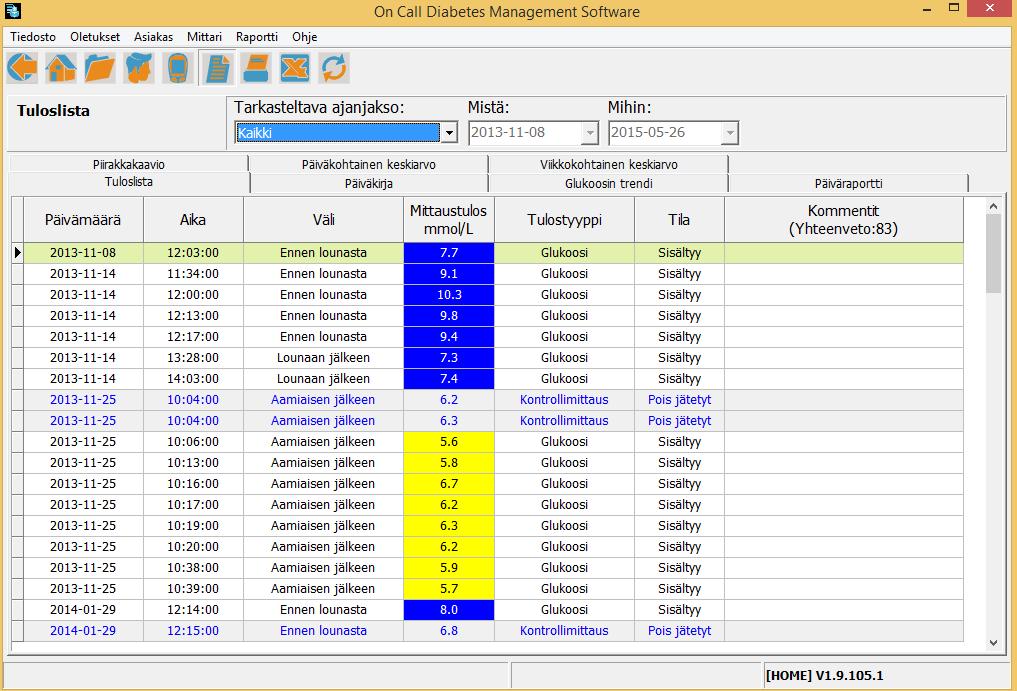Click Lounaan jälkeen in 14:03:00 row
The height and width of the screenshot is (691, 1017).
click(323, 379)
